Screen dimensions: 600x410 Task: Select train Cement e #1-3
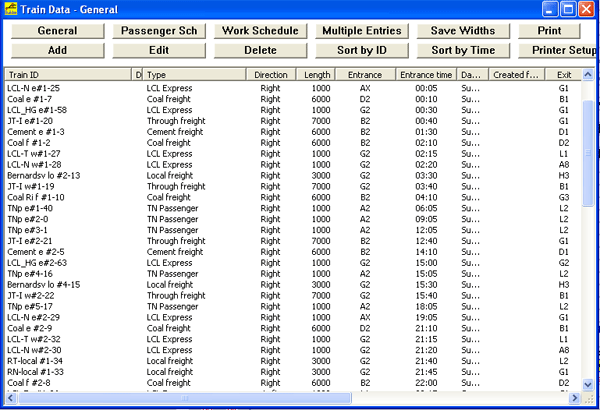[36, 132]
